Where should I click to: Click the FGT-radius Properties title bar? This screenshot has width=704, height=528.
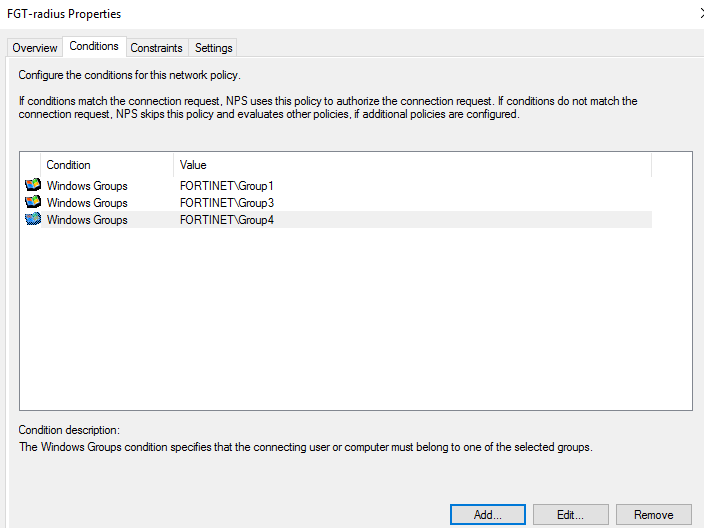coord(300,14)
